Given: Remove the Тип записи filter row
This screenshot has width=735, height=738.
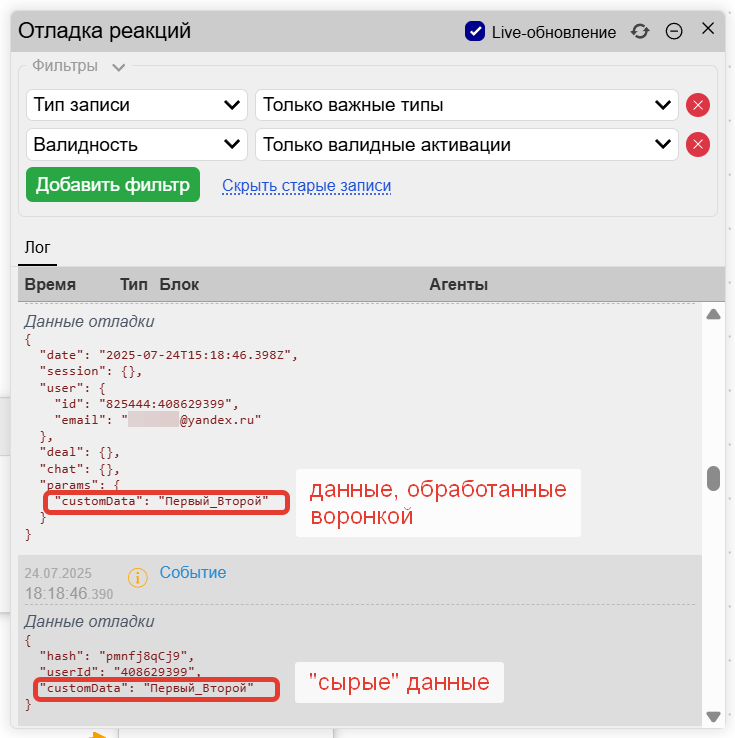Looking at the screenshot, I should pyautogui.click(x=698, y=105).
